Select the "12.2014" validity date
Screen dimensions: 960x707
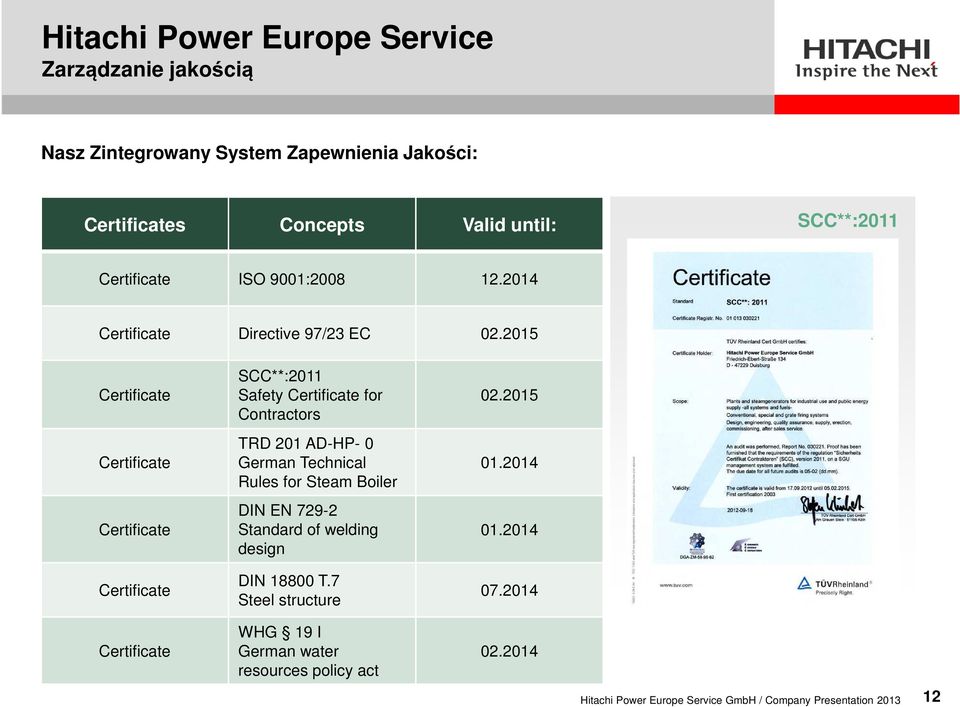[x=509, y=279]
